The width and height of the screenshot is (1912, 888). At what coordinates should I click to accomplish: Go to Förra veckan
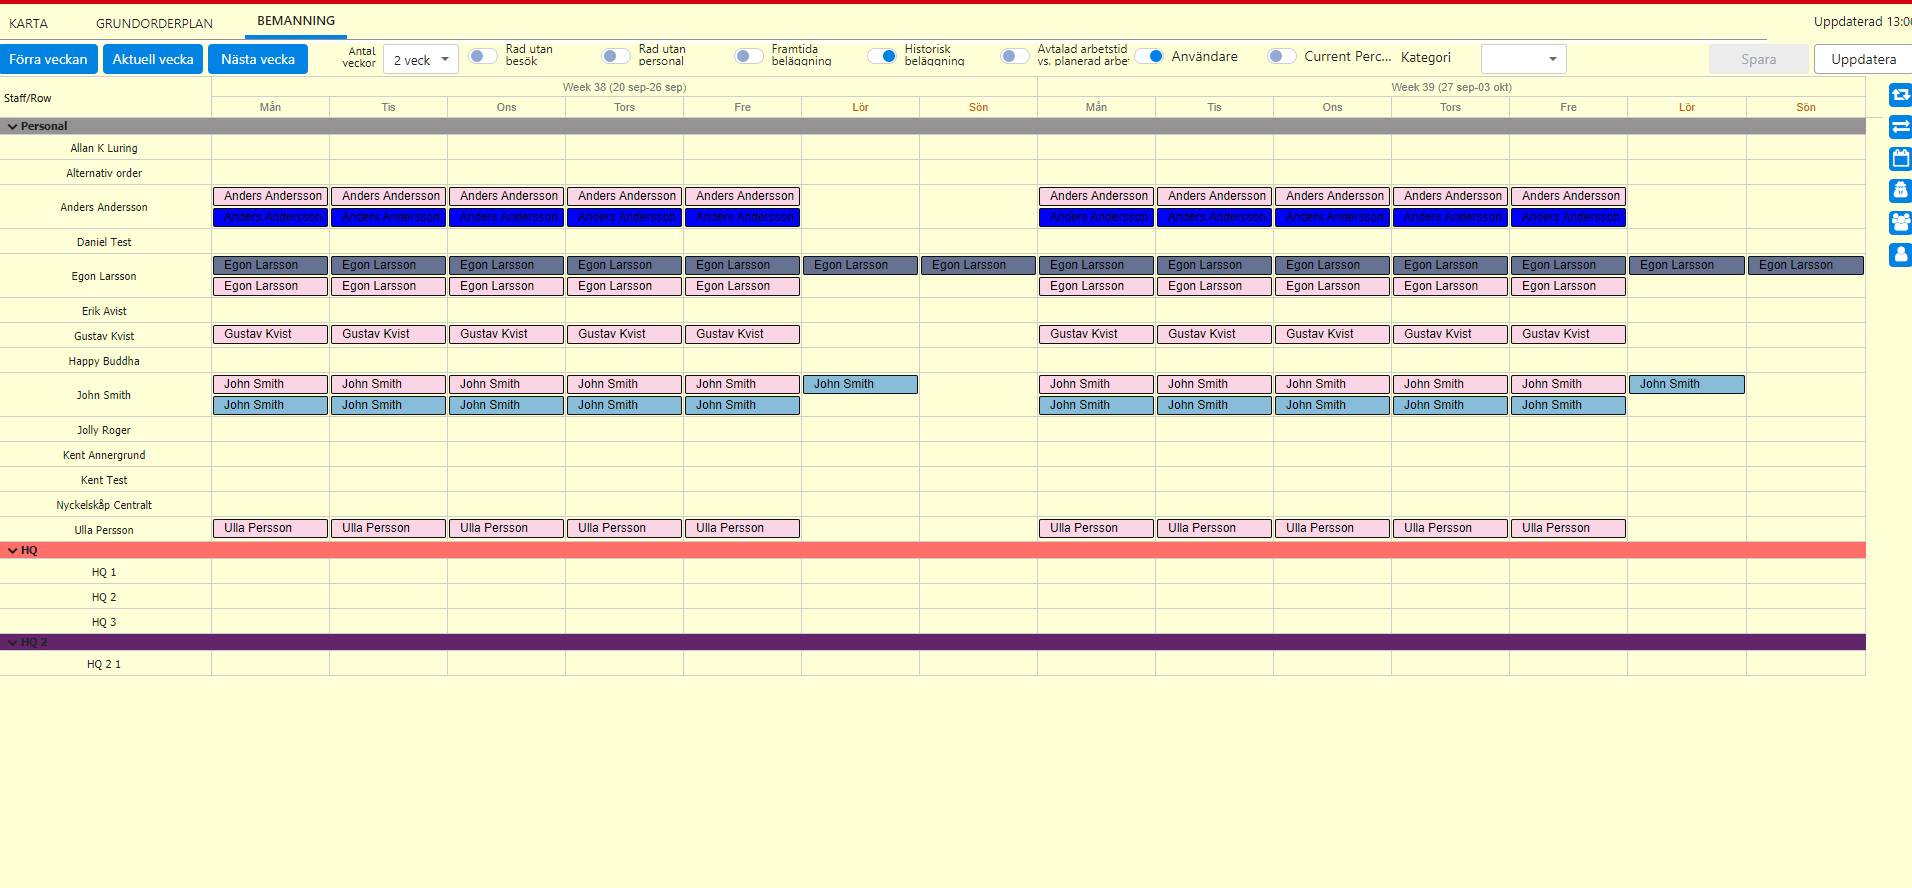48,59
